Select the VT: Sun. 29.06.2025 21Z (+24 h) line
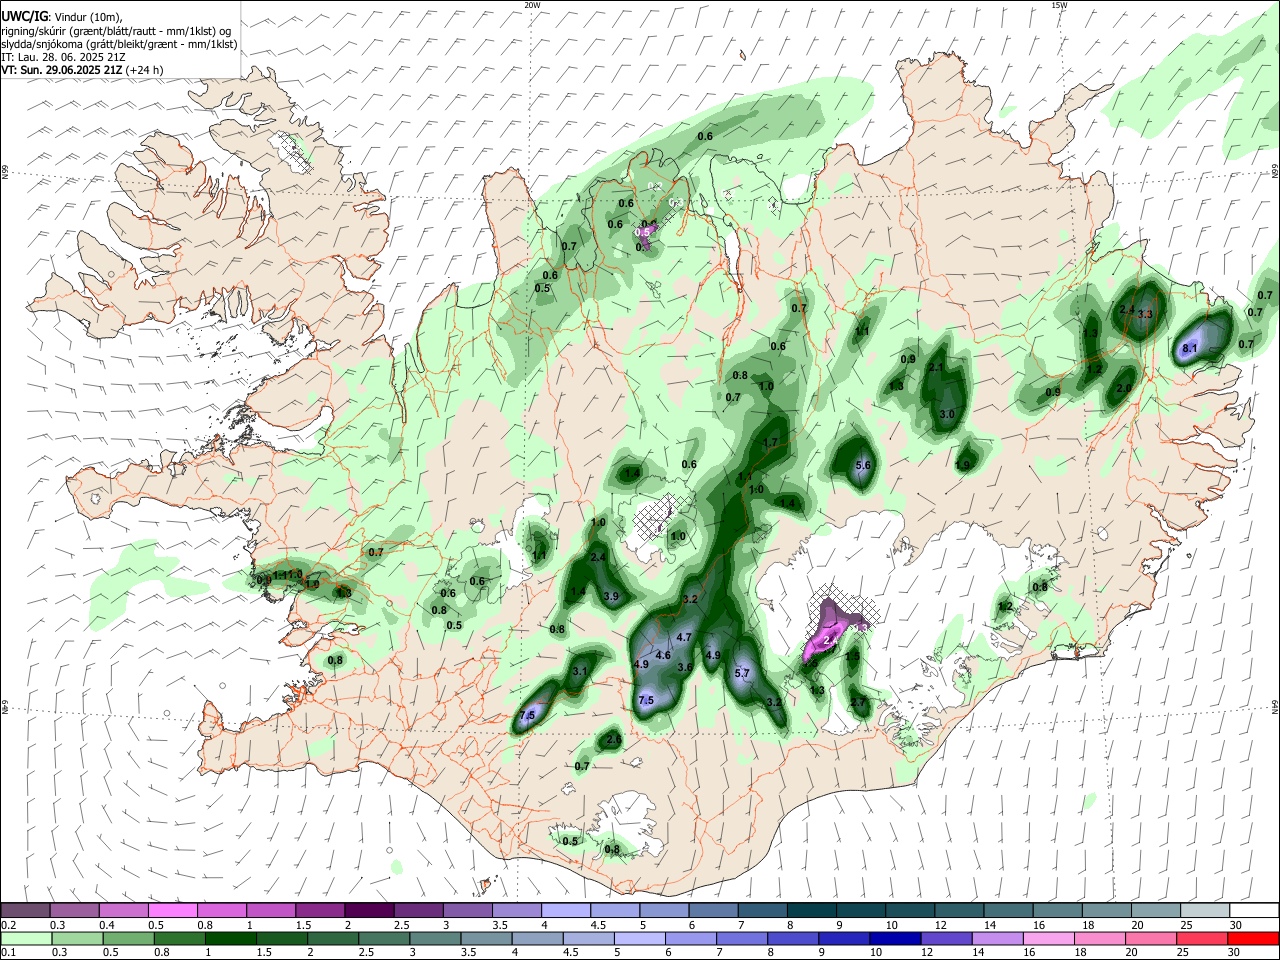This screenshot has height=960, width=1280. pyautogui.click(x=82, y=70)
